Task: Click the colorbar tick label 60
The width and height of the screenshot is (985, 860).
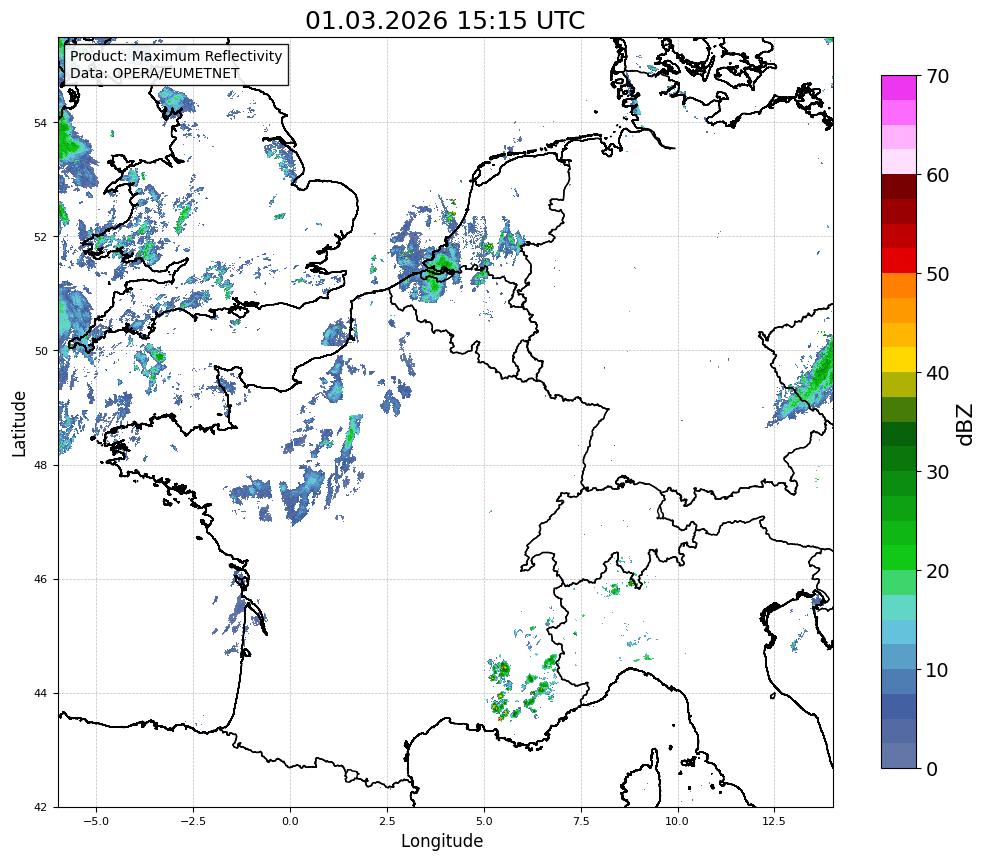Action: pos(937,175)
